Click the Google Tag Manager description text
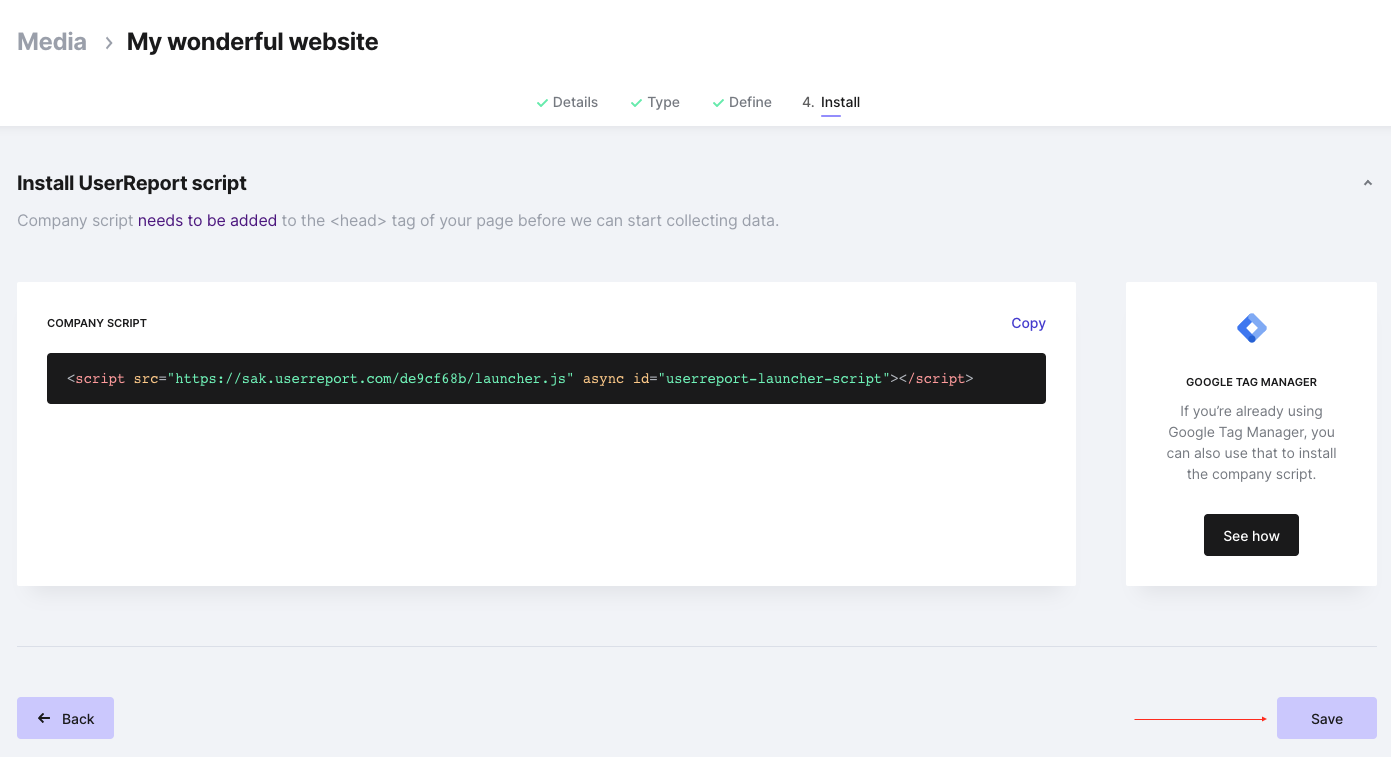 point(1251,442)
